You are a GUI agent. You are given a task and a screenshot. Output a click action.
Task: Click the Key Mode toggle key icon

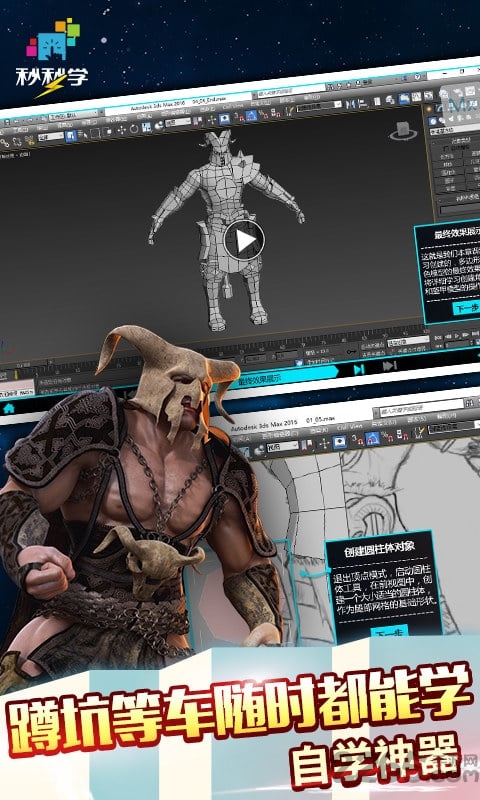350,352
